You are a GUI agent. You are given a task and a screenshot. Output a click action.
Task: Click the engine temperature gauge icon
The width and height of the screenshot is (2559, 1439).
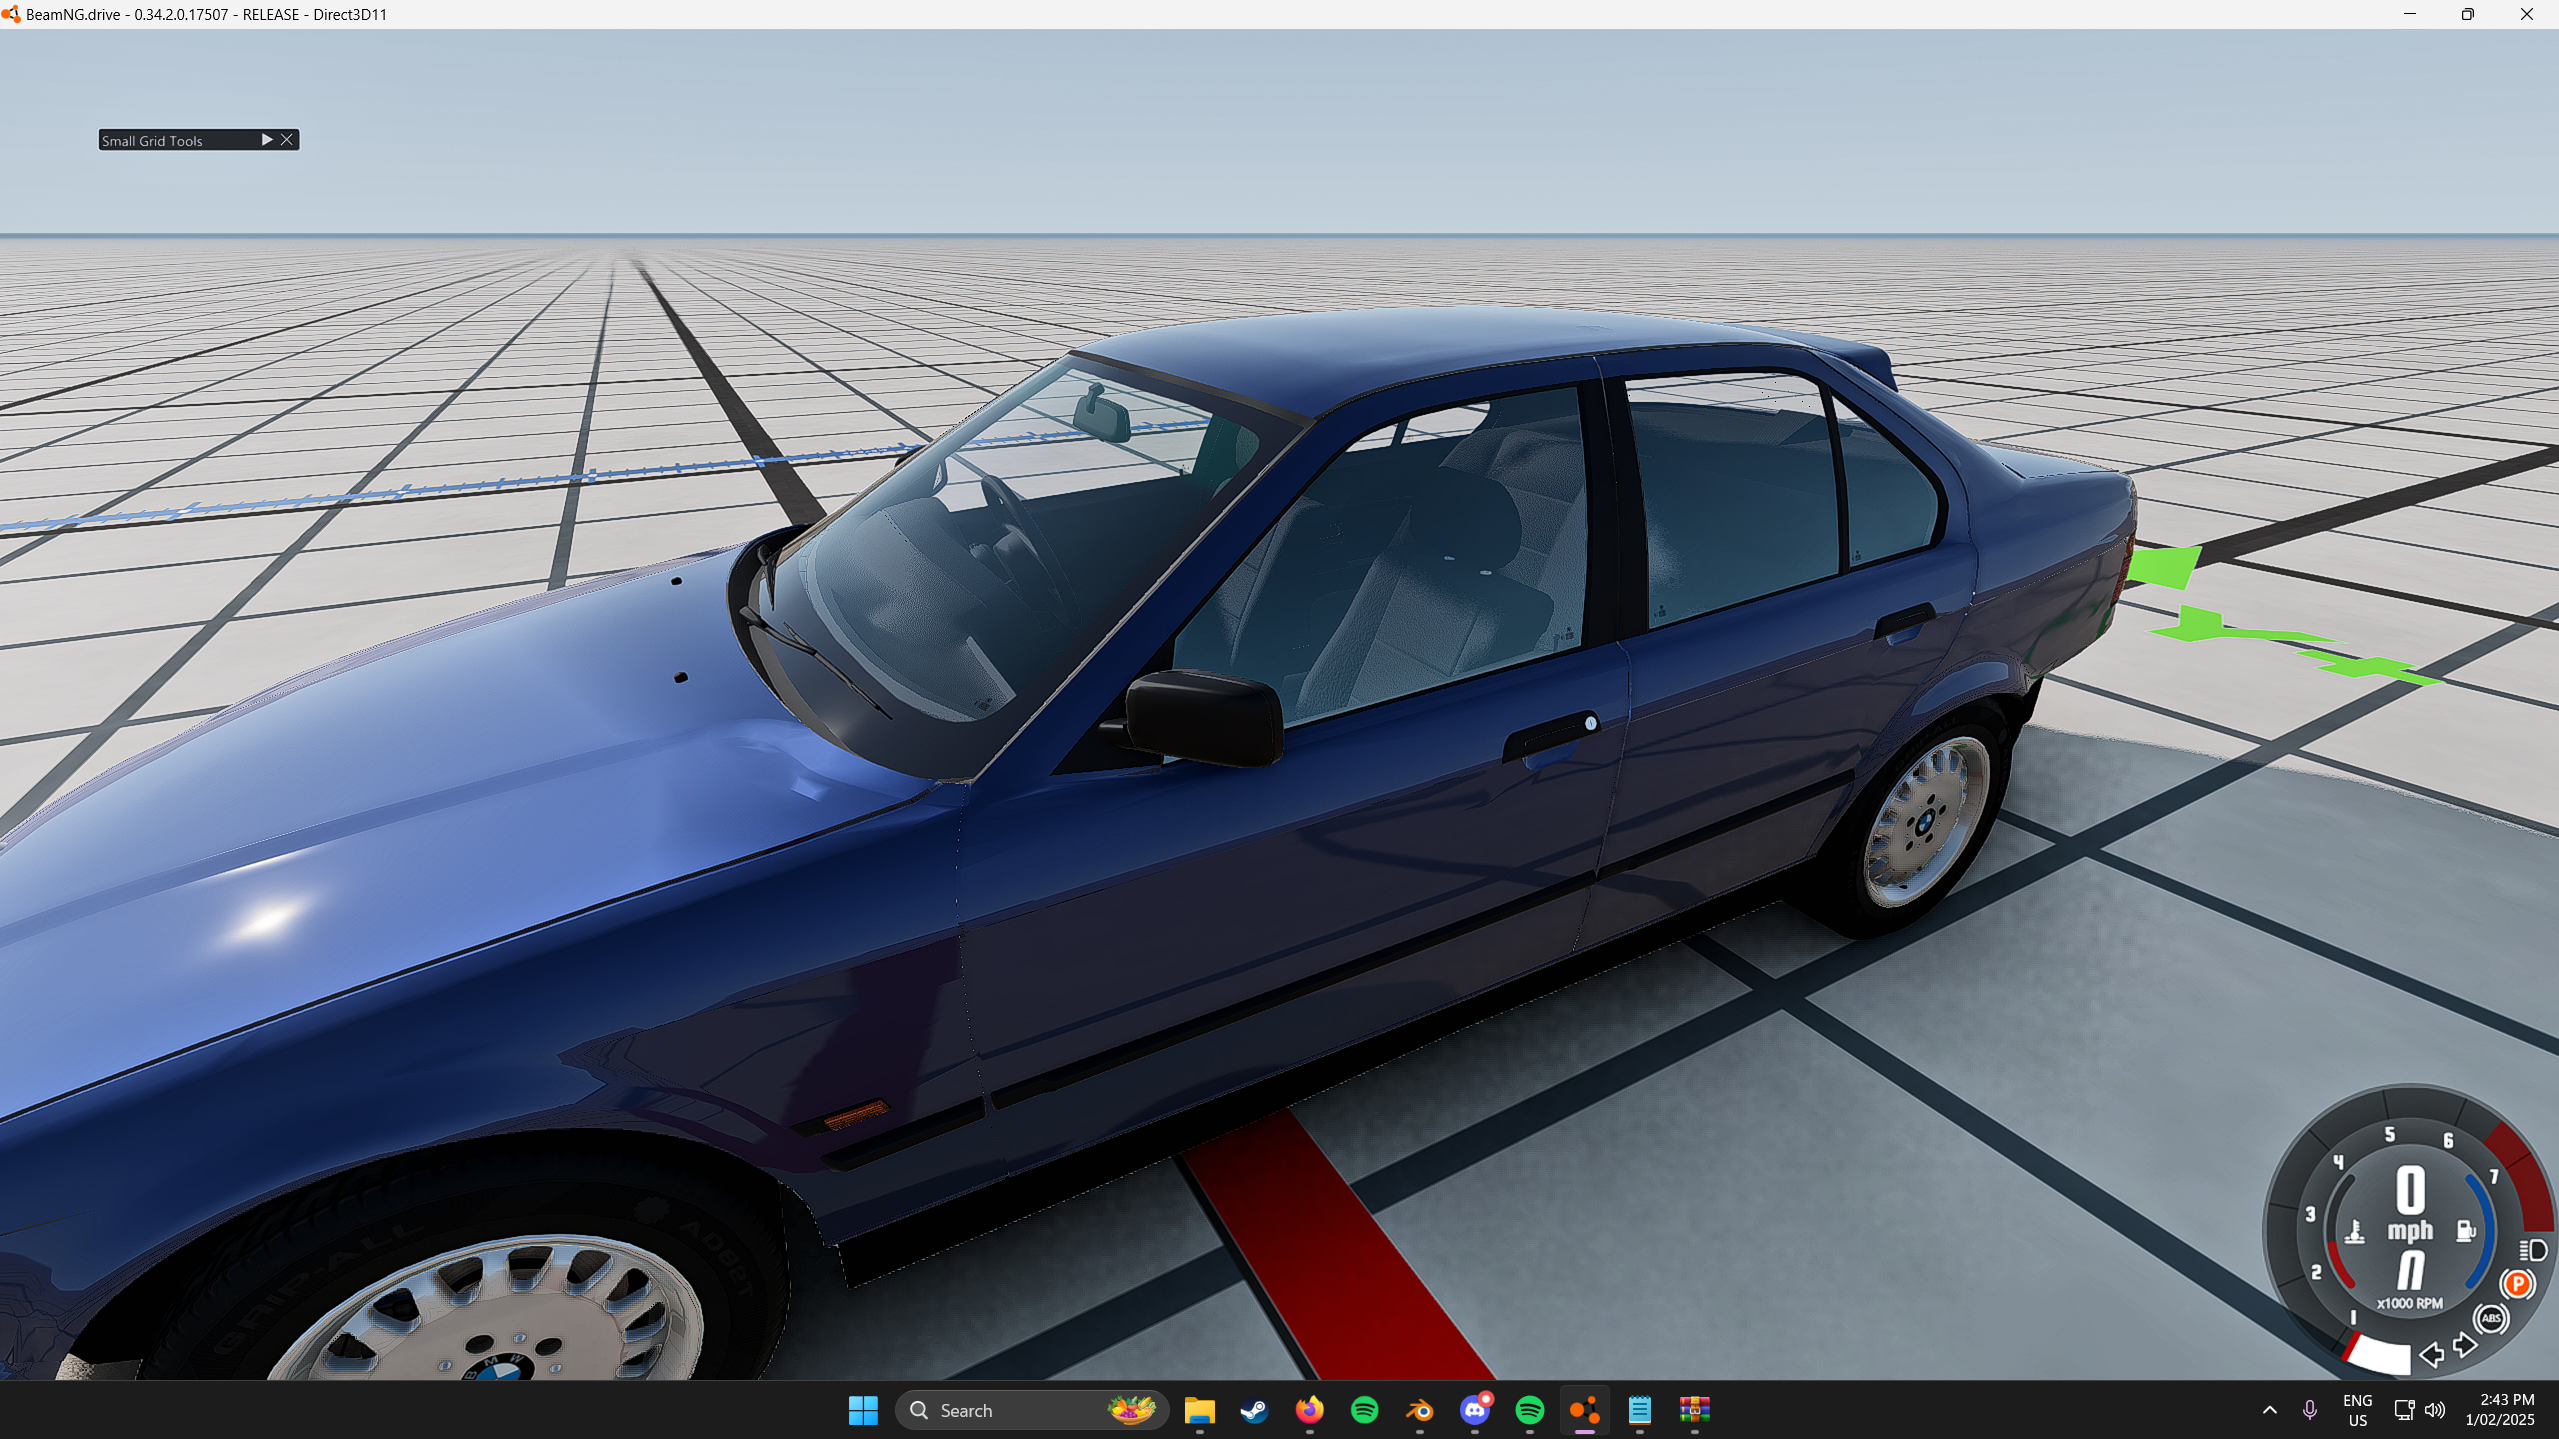pyautogui.click(x=2355, y=1232)
